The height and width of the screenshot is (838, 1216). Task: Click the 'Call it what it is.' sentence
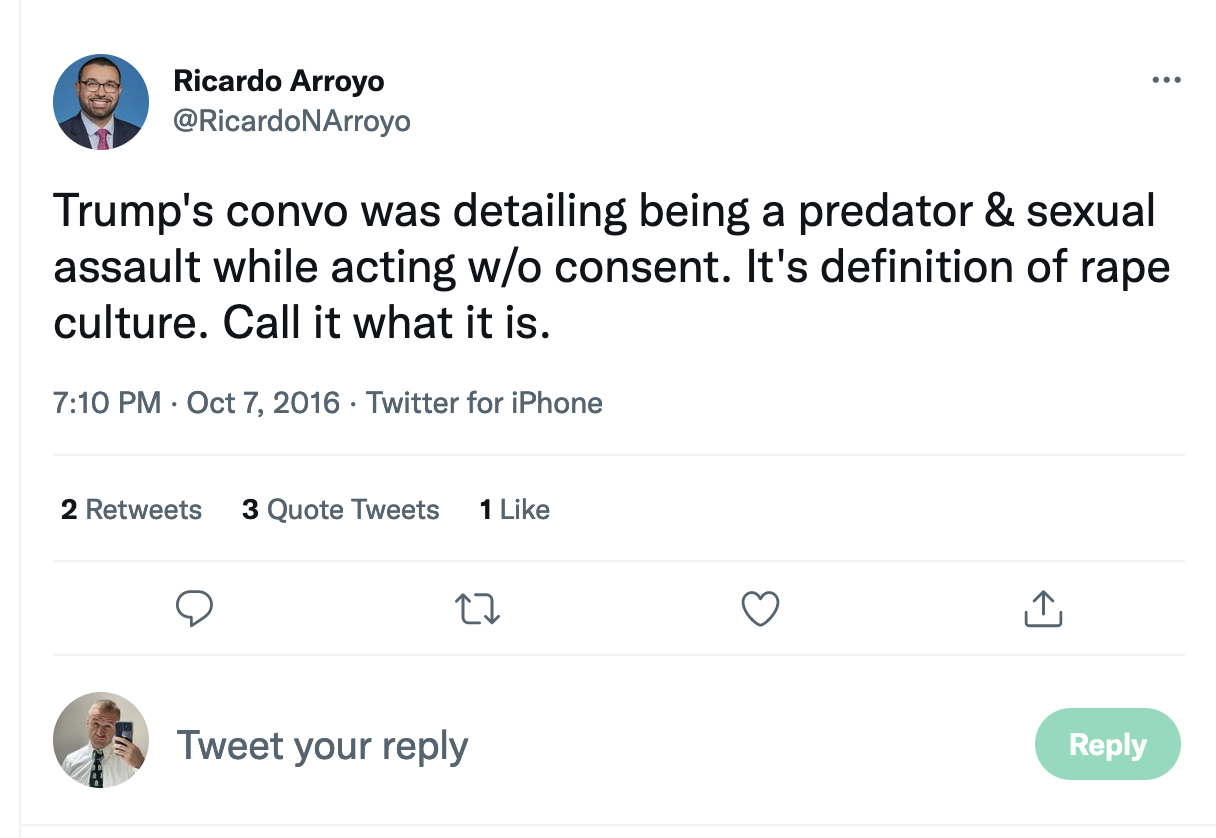[x=386, y=324]
